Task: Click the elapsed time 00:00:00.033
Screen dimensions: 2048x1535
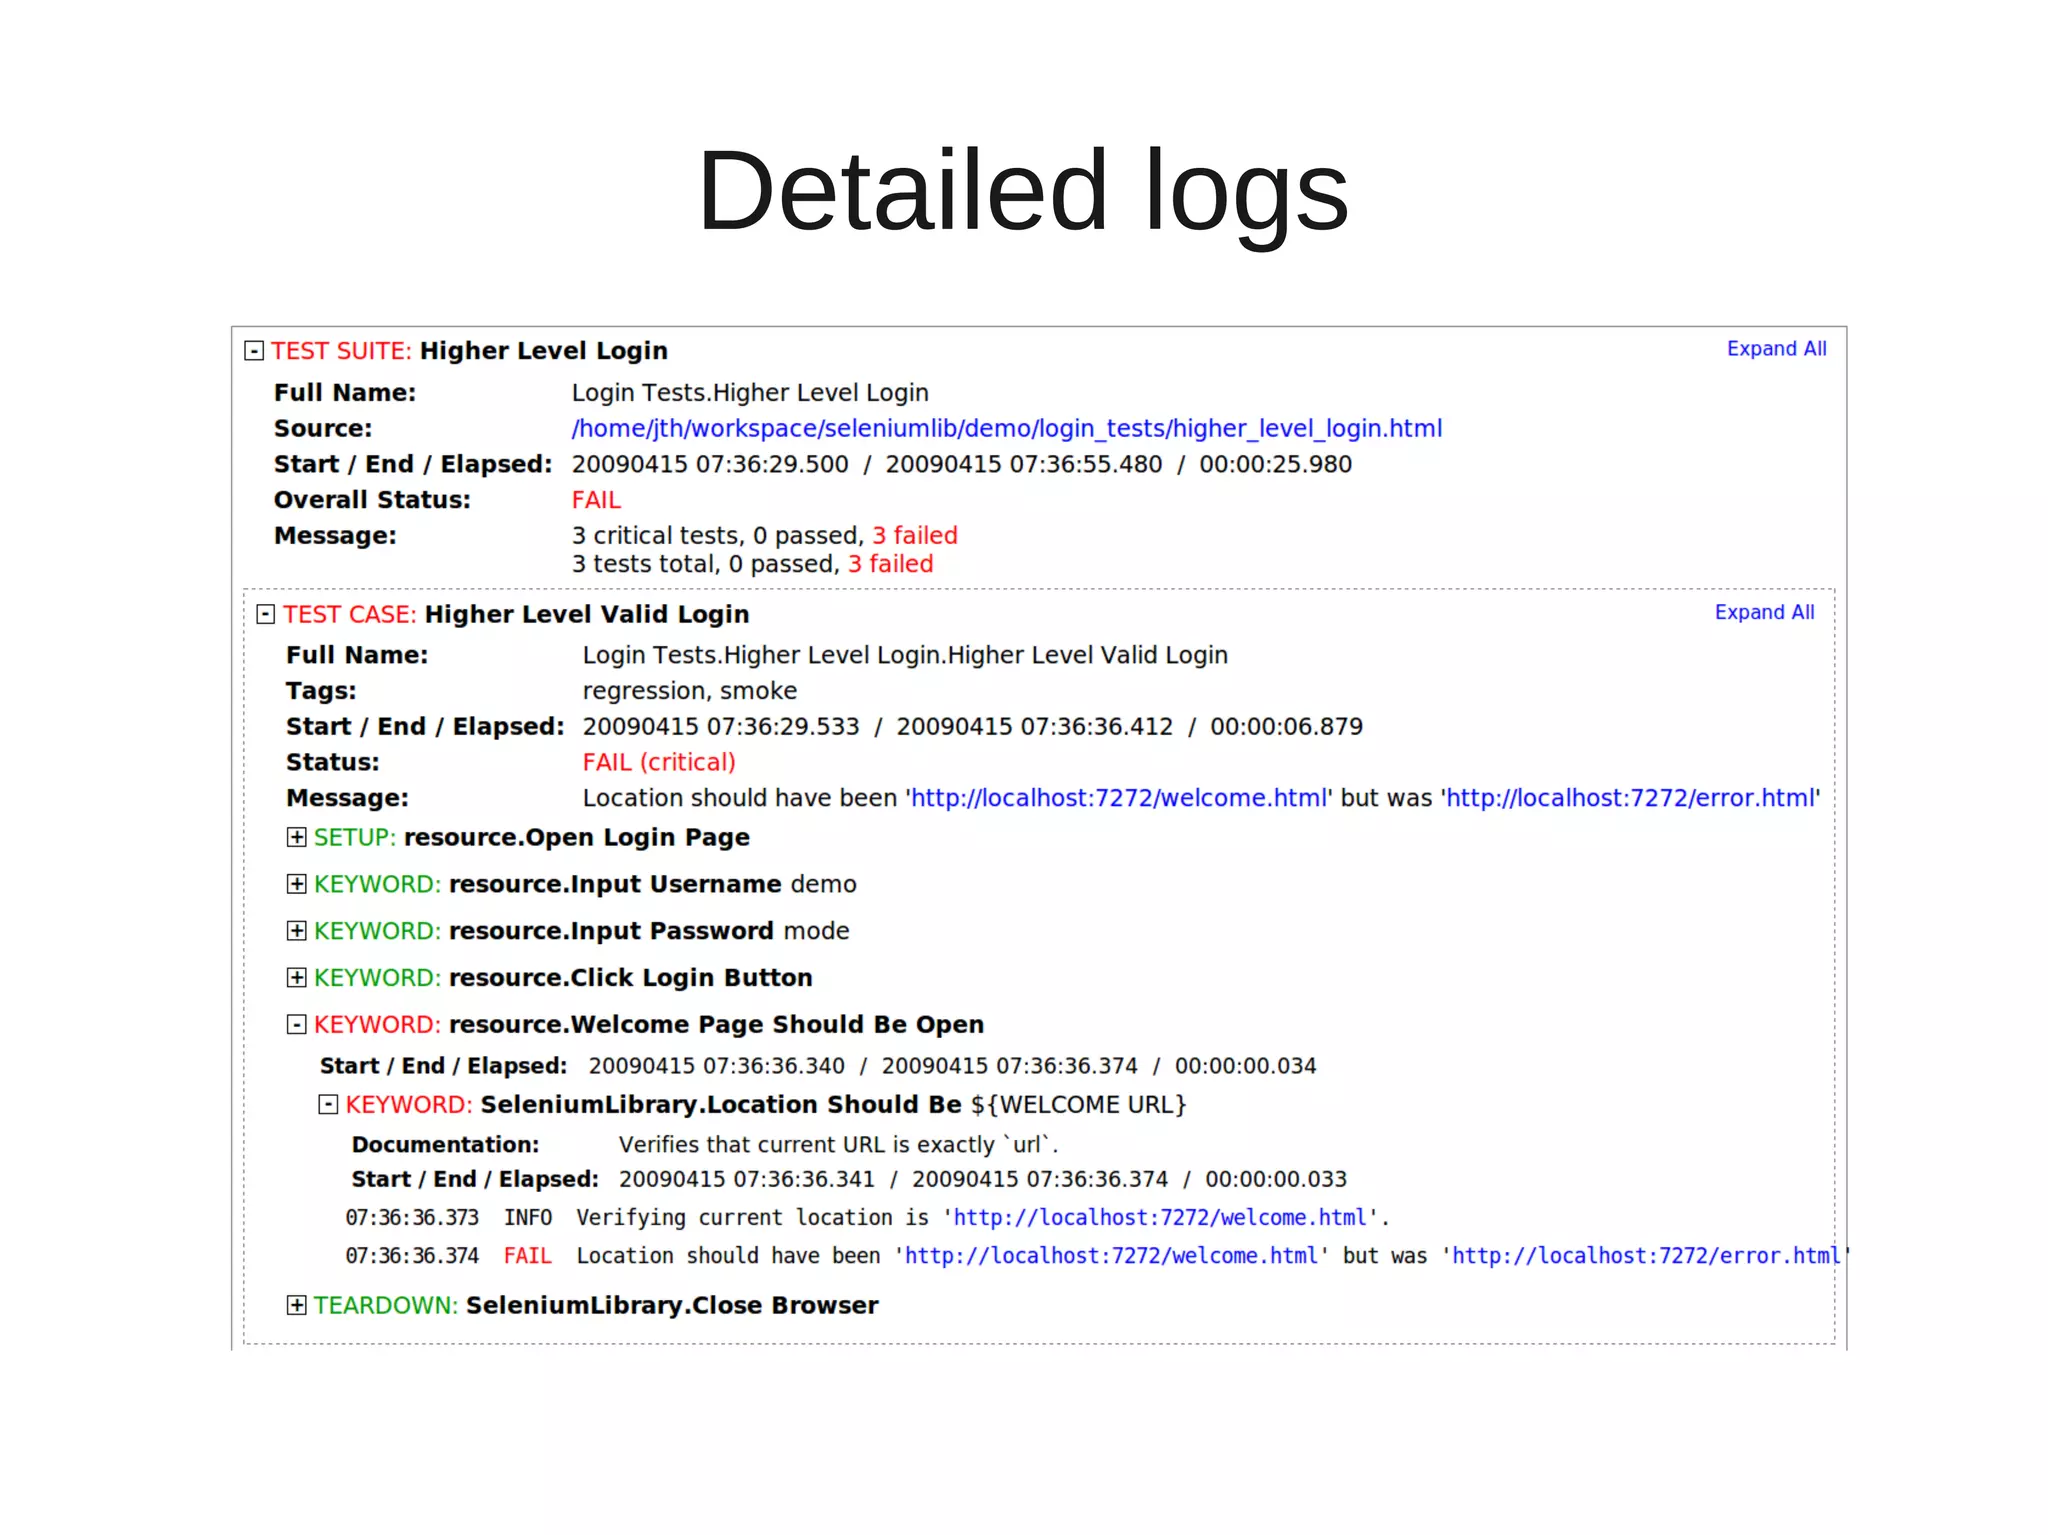Action: click(x=1276, y=1179)
